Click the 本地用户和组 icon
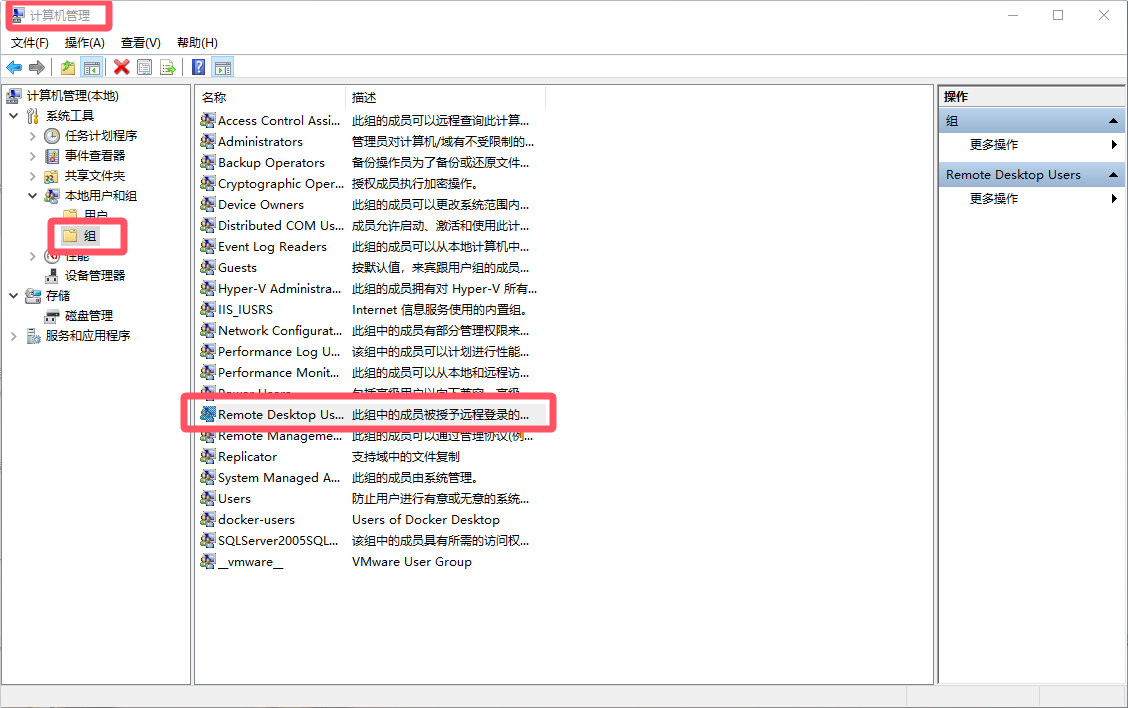The height and width of the screenshot is (708, 1128). coord(52,196)
